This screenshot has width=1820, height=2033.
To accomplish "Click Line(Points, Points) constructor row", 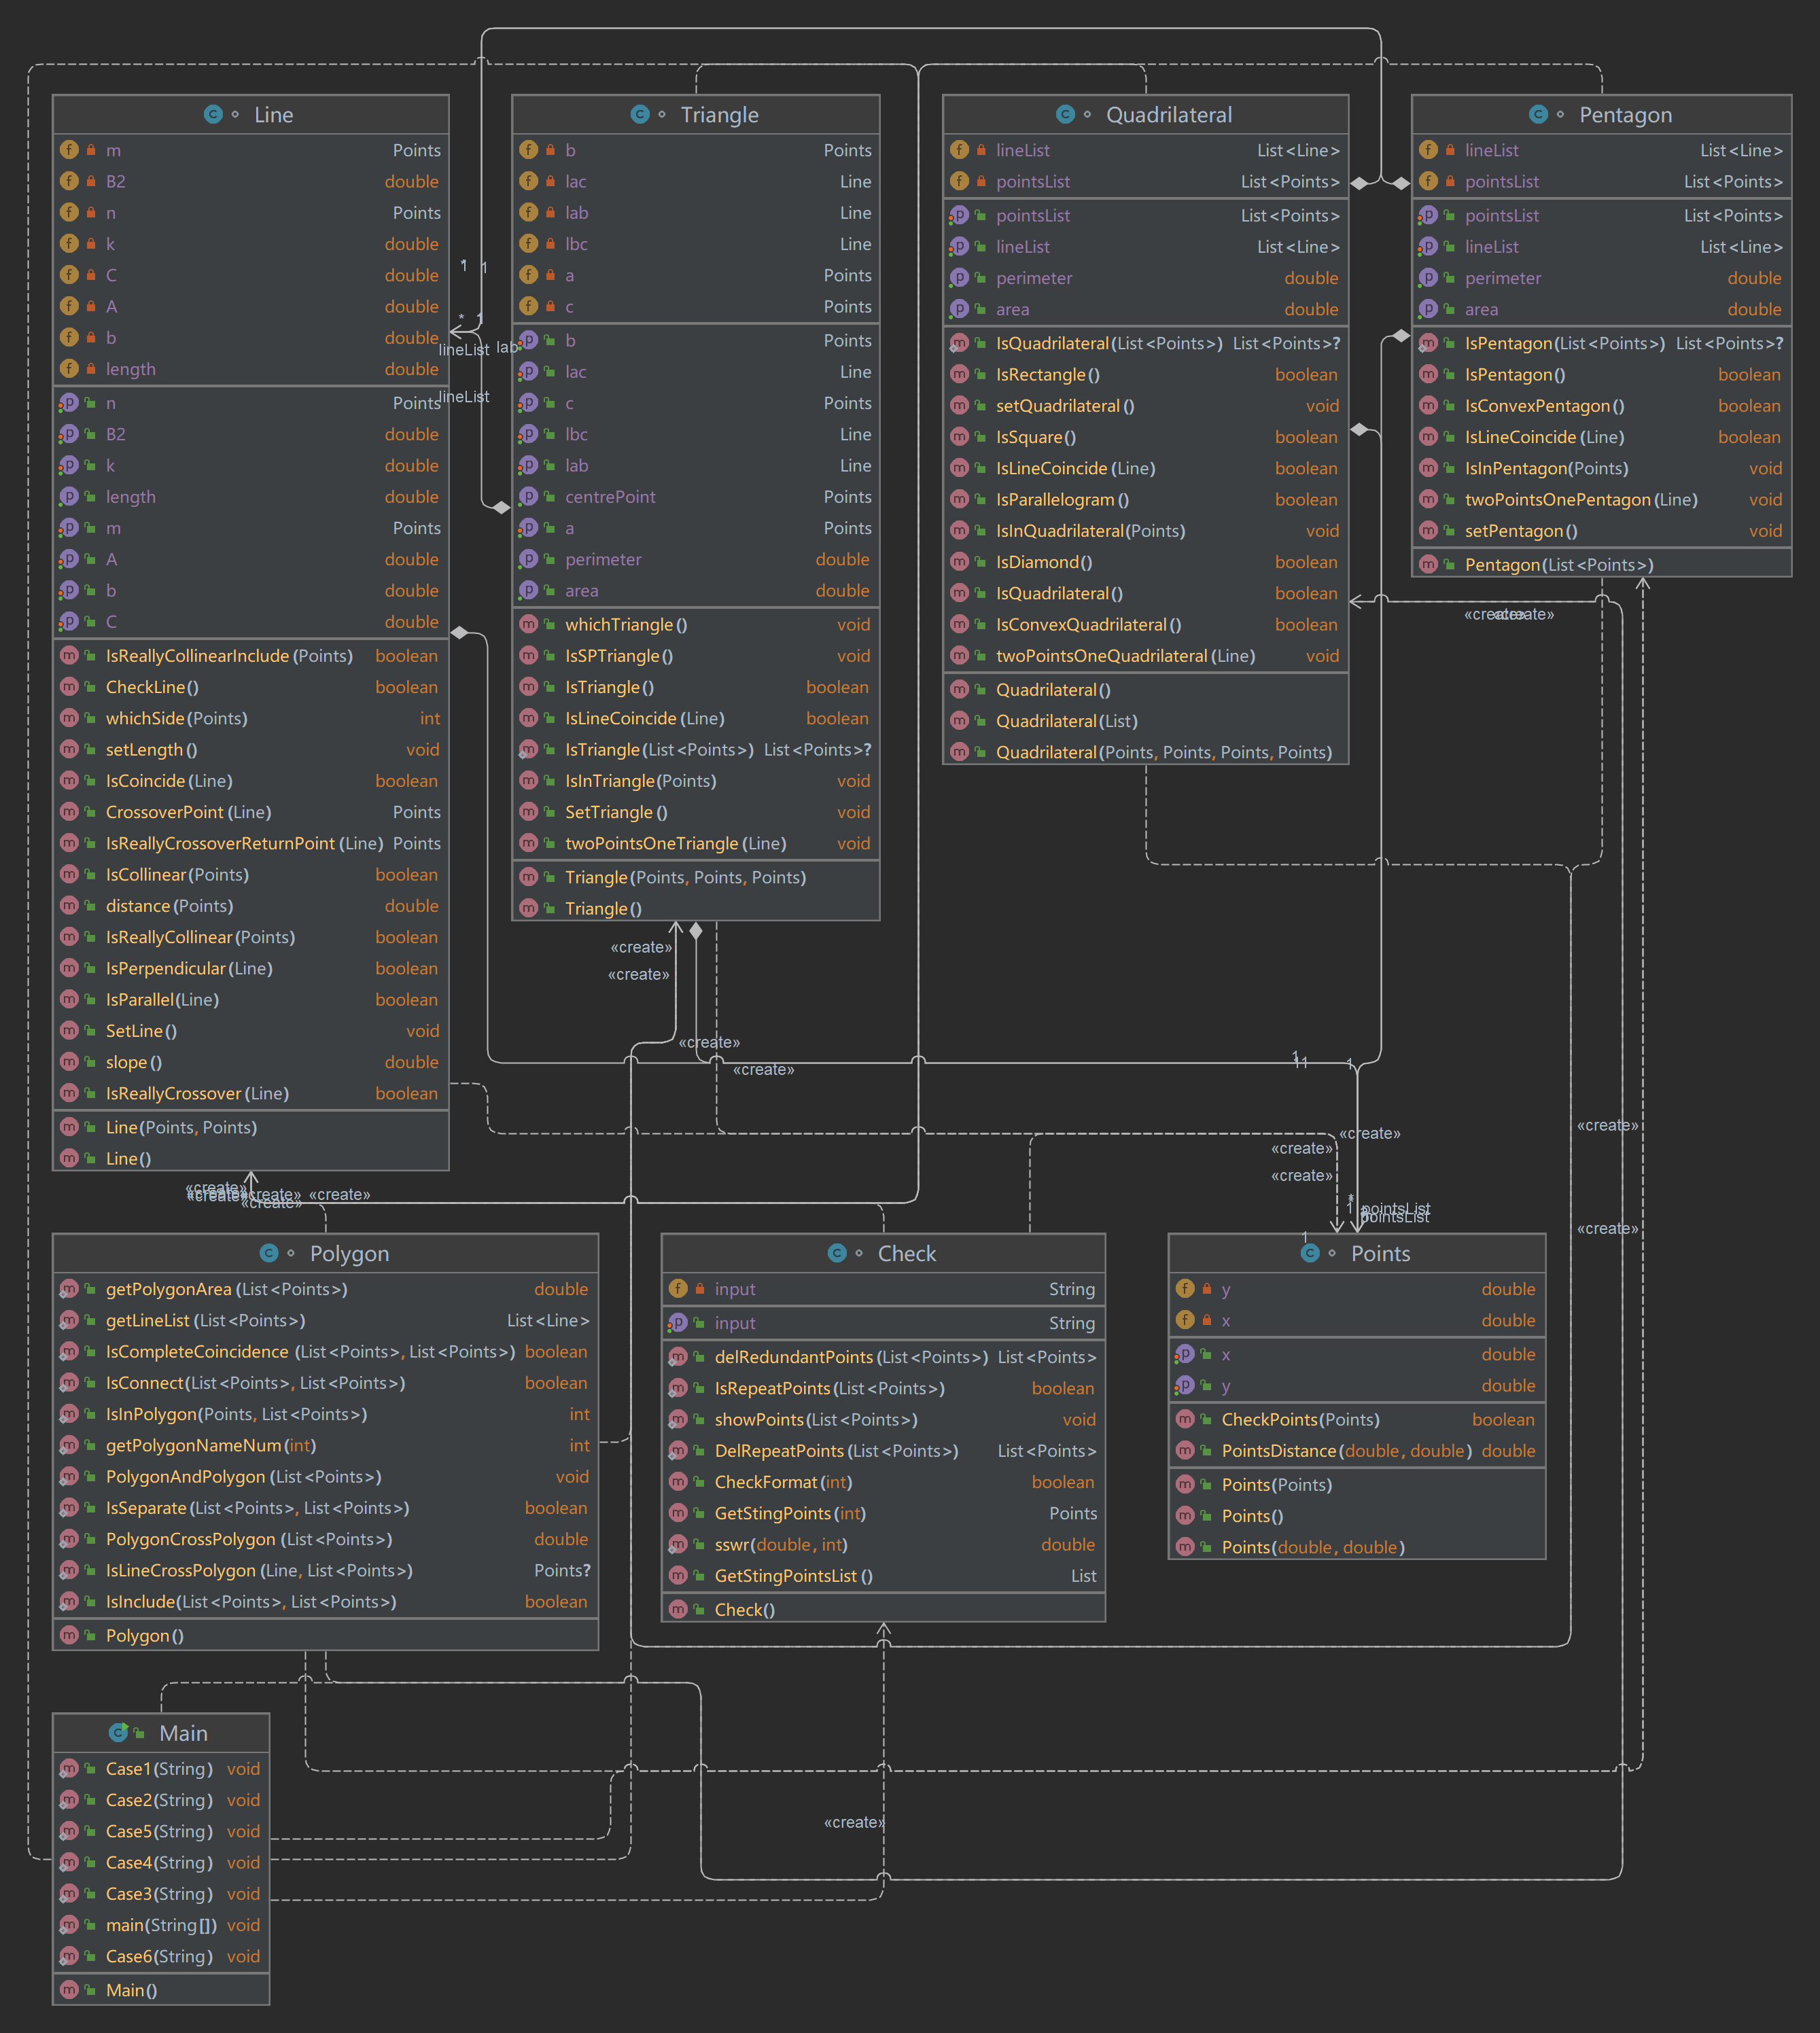I will pyautogui.click(x=250, y=1126).
